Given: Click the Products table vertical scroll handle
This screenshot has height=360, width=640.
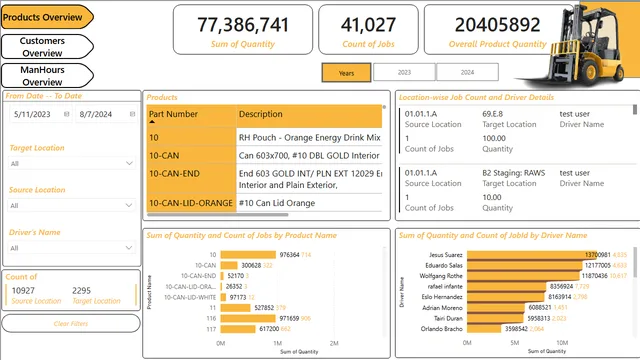Looking at the screenshot, I should tap(384, 107).
